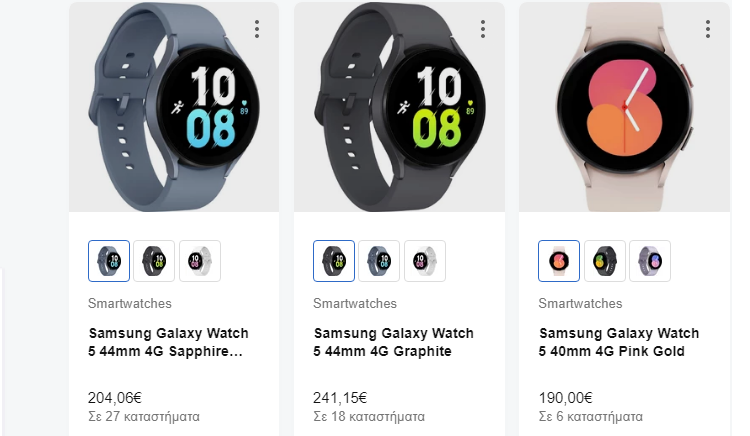Click large blue Sapphire watch image

pos(174,107)
